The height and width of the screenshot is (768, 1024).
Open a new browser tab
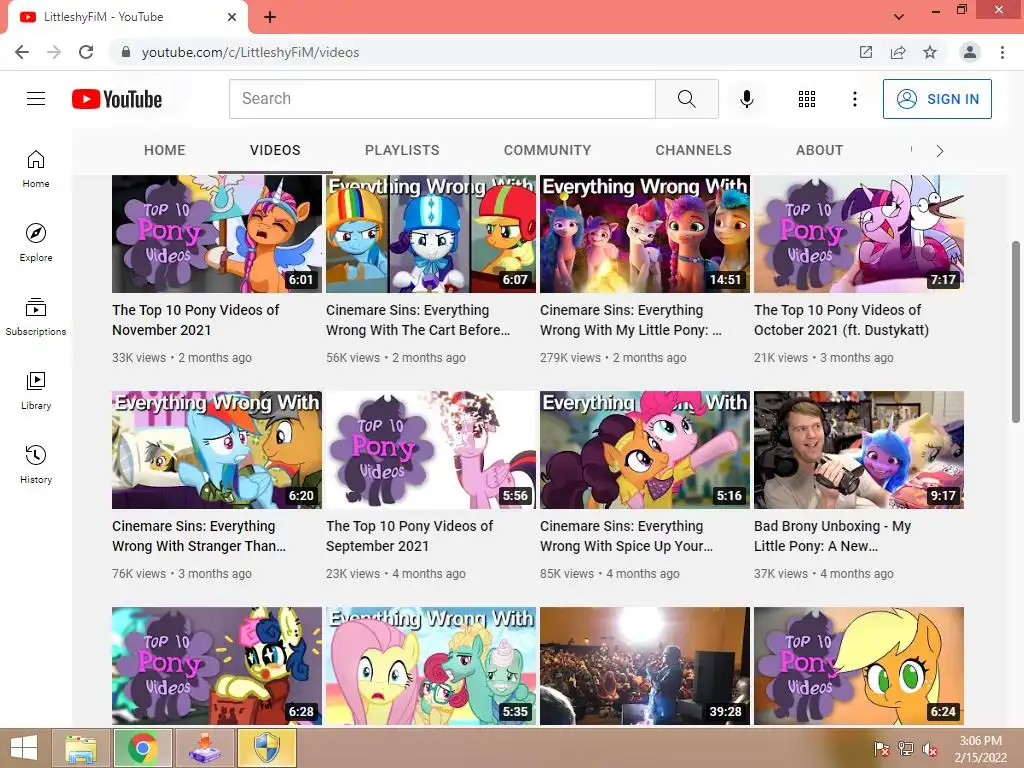click(x=270, y=17)
